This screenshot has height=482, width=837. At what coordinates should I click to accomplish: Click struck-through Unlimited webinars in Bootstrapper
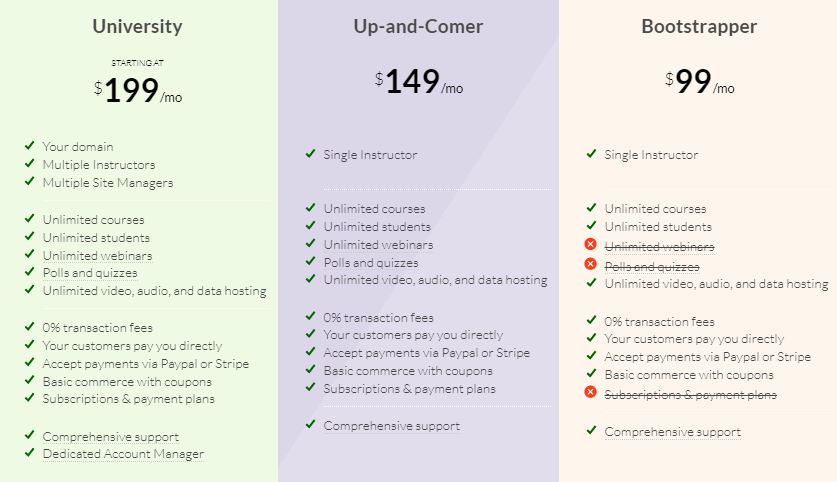659,246
